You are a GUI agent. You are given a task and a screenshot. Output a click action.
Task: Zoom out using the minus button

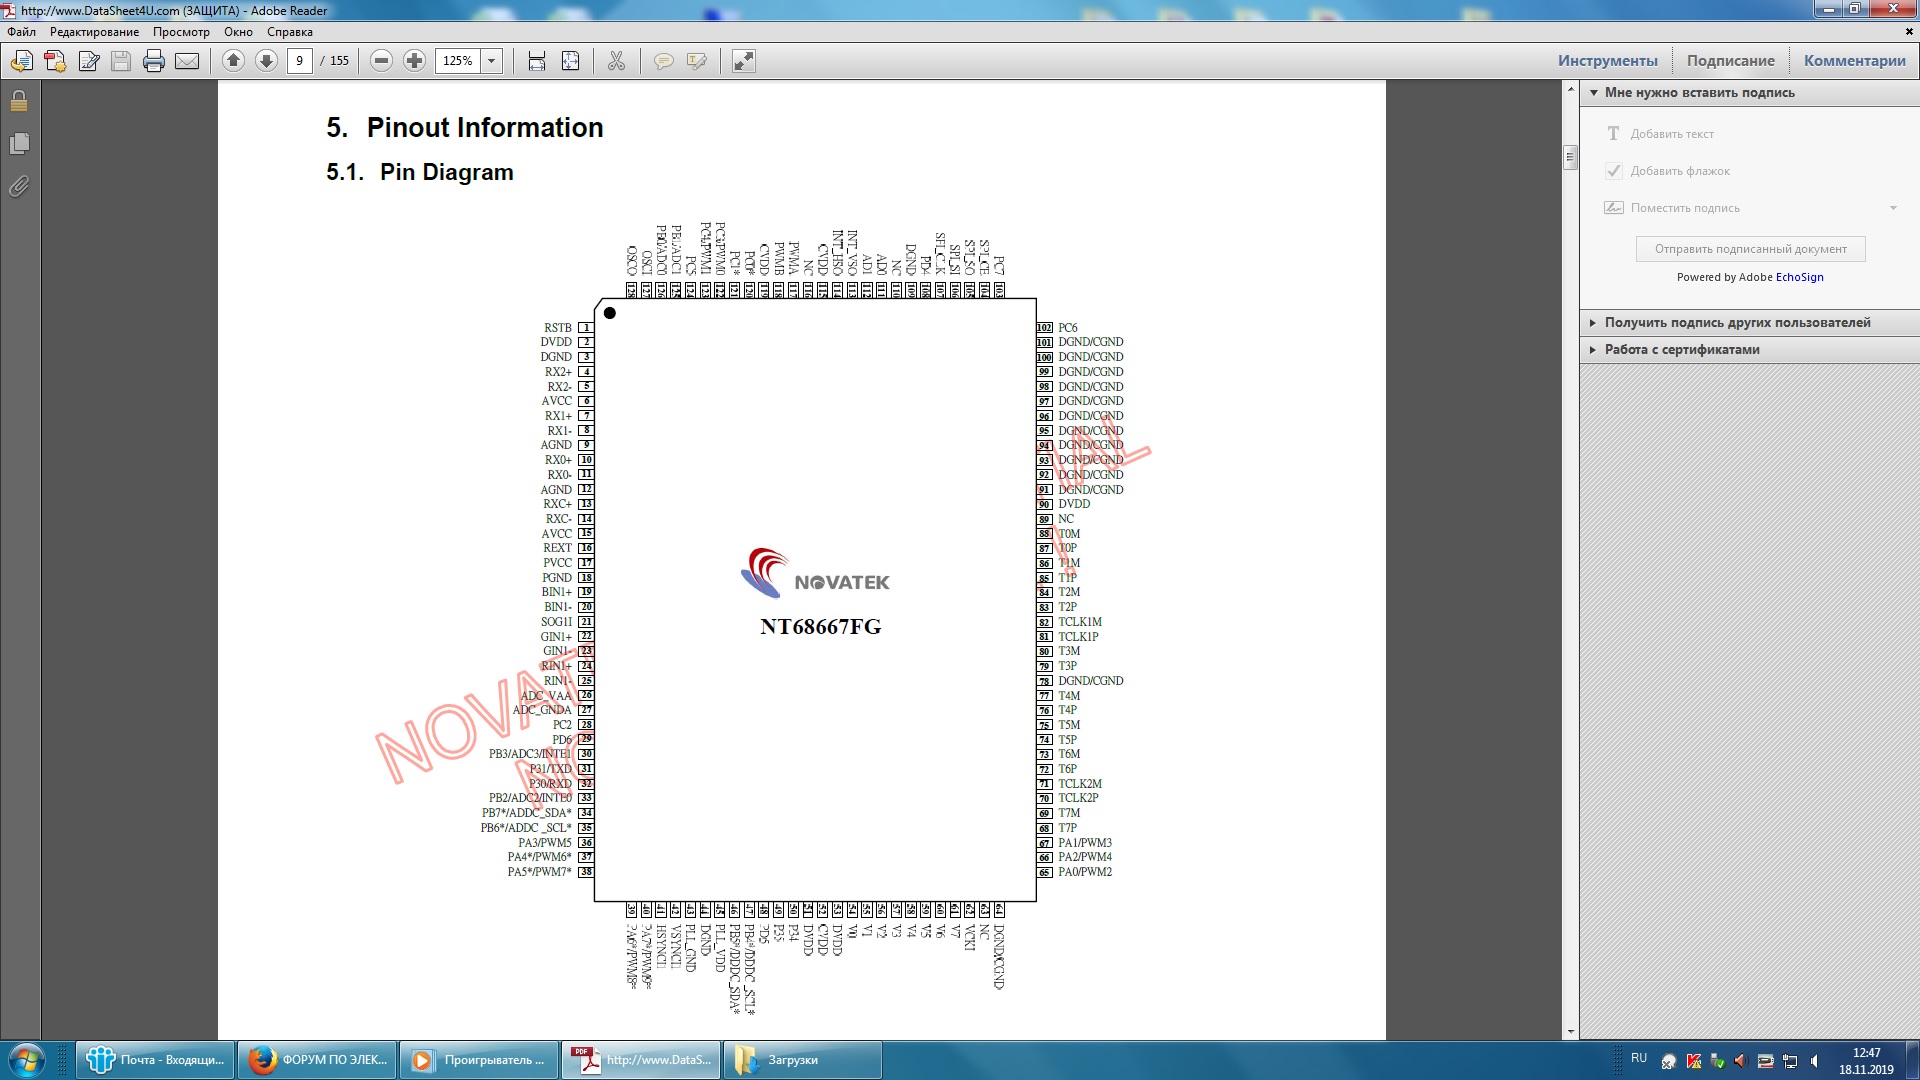click(381, 61)
